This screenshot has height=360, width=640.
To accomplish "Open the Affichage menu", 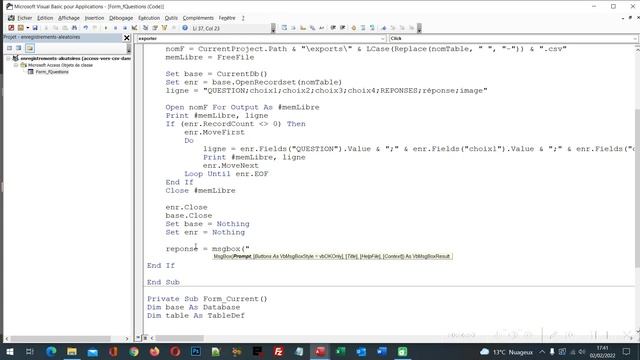I will pos(69,18).
